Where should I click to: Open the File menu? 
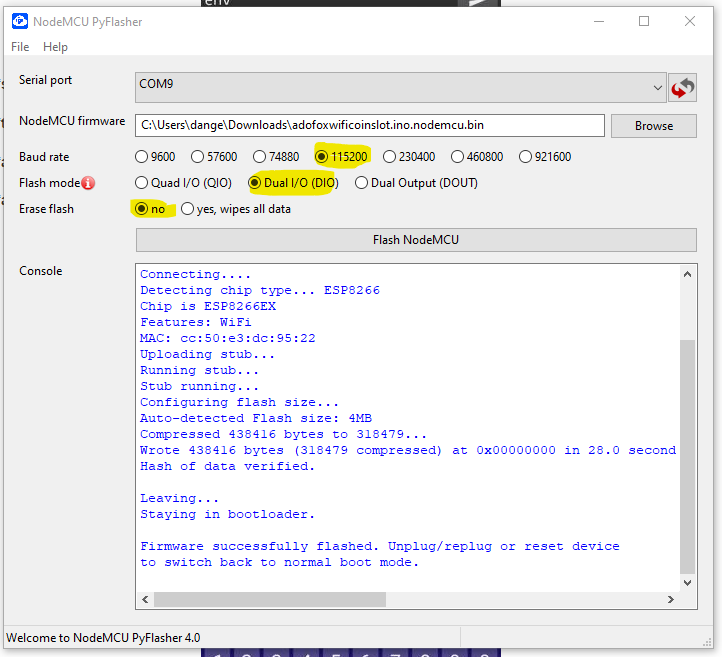20,47
